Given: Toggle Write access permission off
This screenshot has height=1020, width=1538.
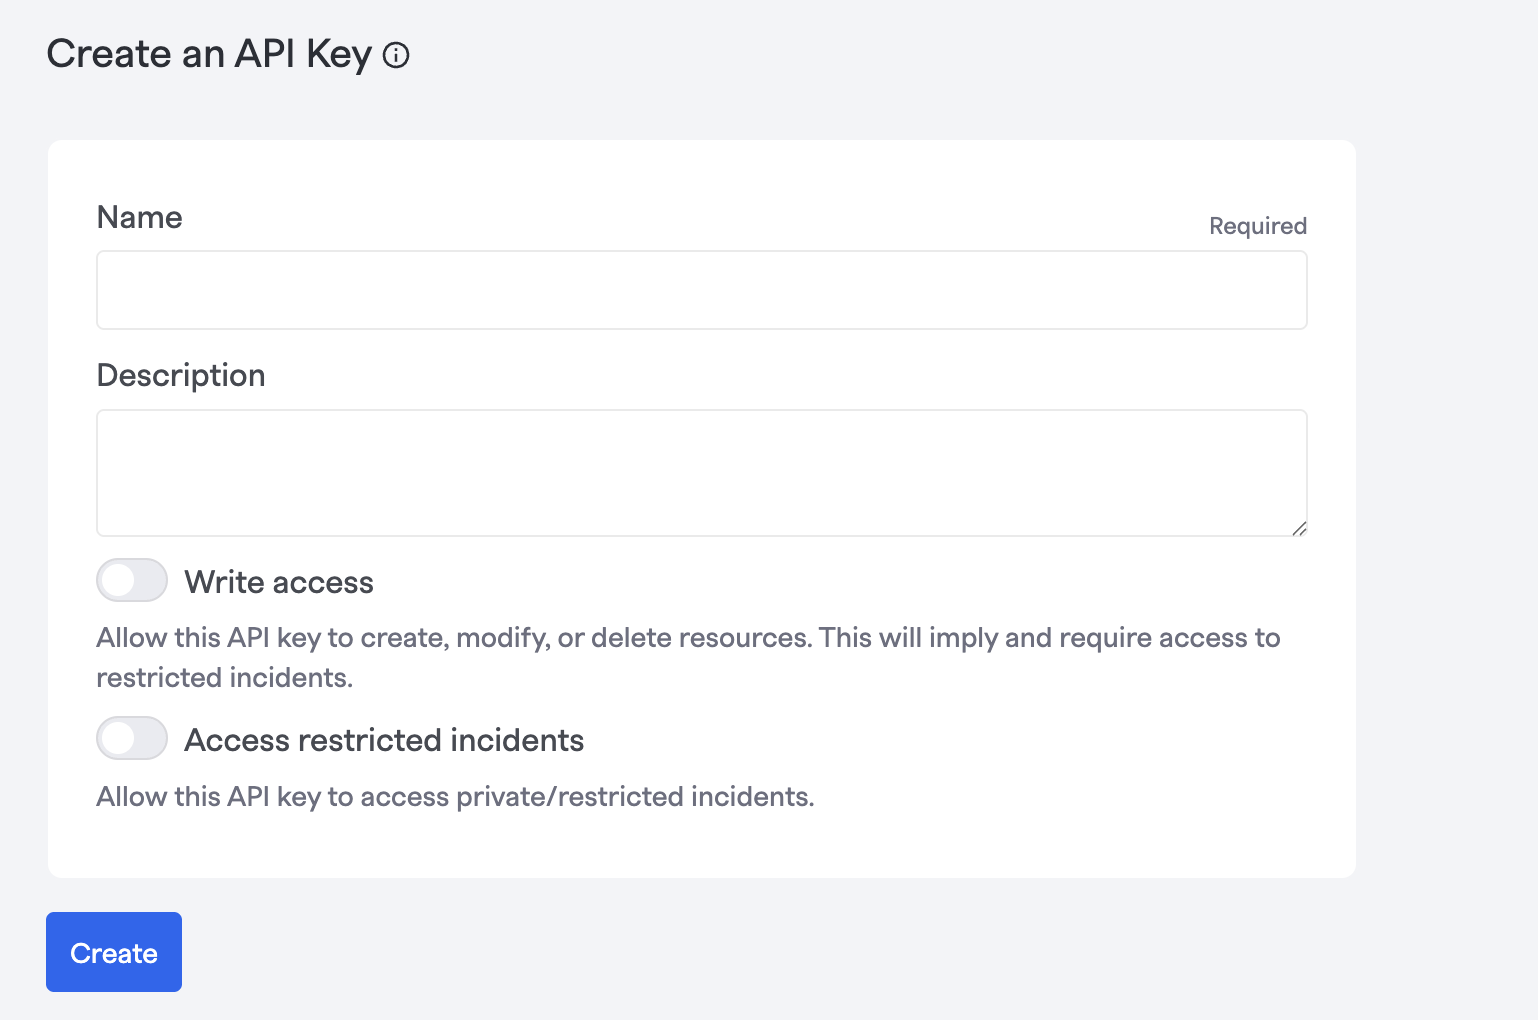Looking at the screenshot, I should pos(131,580).
